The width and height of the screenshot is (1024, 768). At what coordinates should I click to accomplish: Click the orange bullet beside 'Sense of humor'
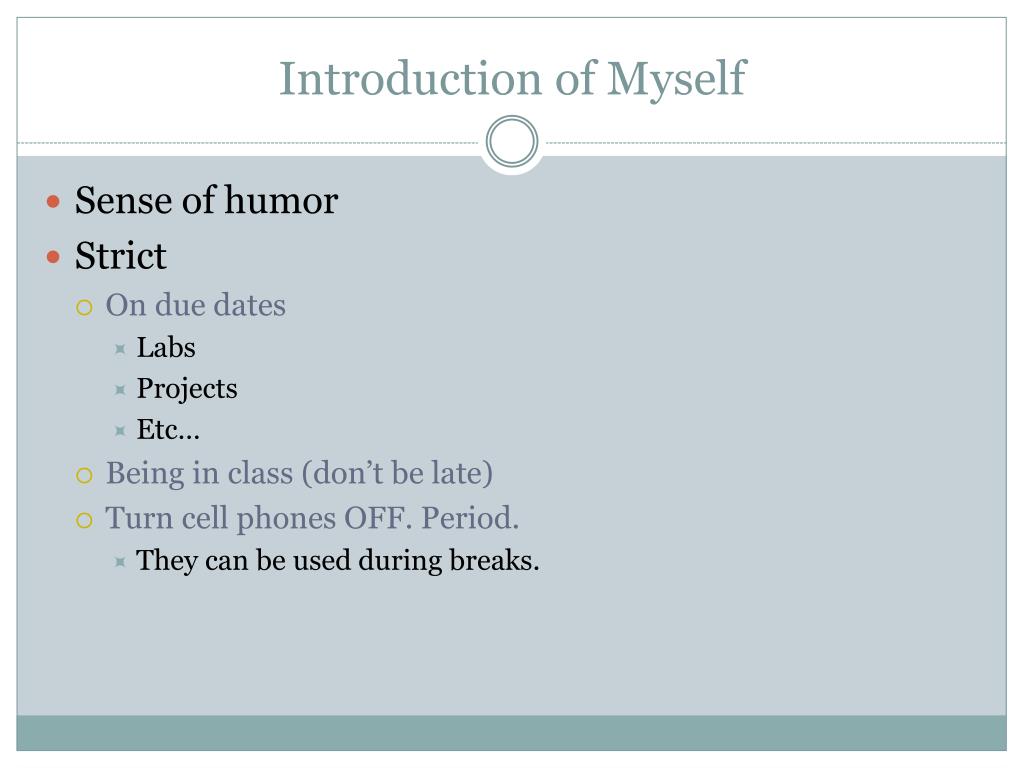point(54,201)
